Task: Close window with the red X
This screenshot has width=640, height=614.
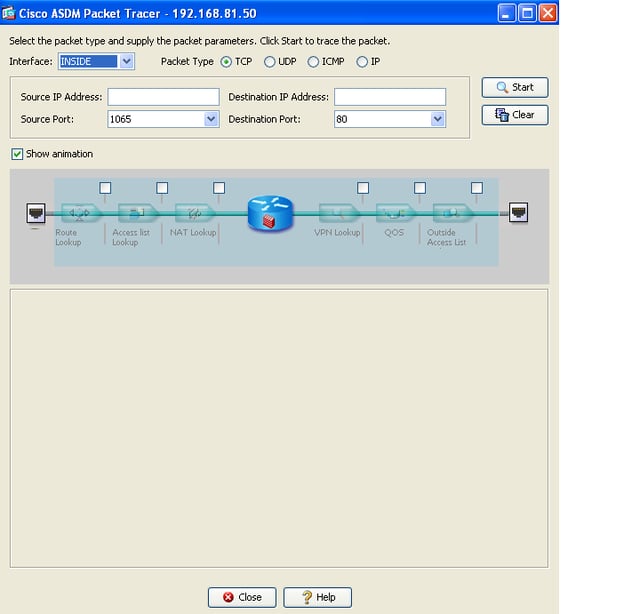Action: [548, 13]
